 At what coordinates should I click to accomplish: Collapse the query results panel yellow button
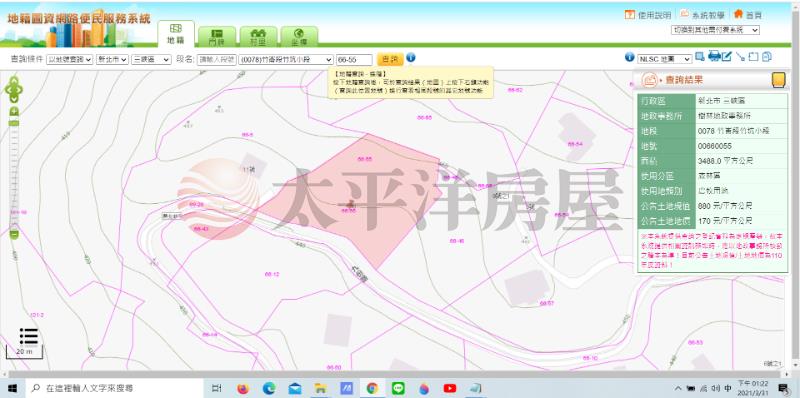click(778, 80)
